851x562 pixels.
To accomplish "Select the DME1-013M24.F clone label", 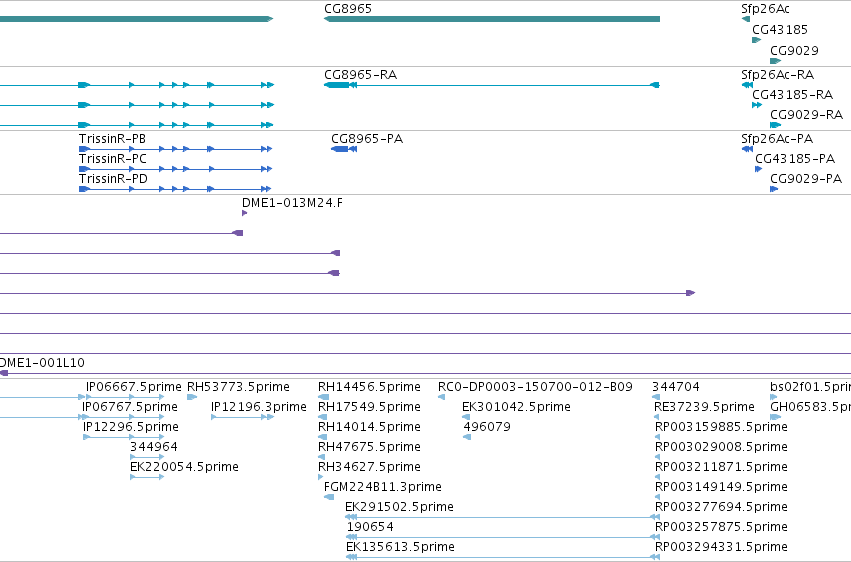I will pyautogui.click(x=292, y=203).
